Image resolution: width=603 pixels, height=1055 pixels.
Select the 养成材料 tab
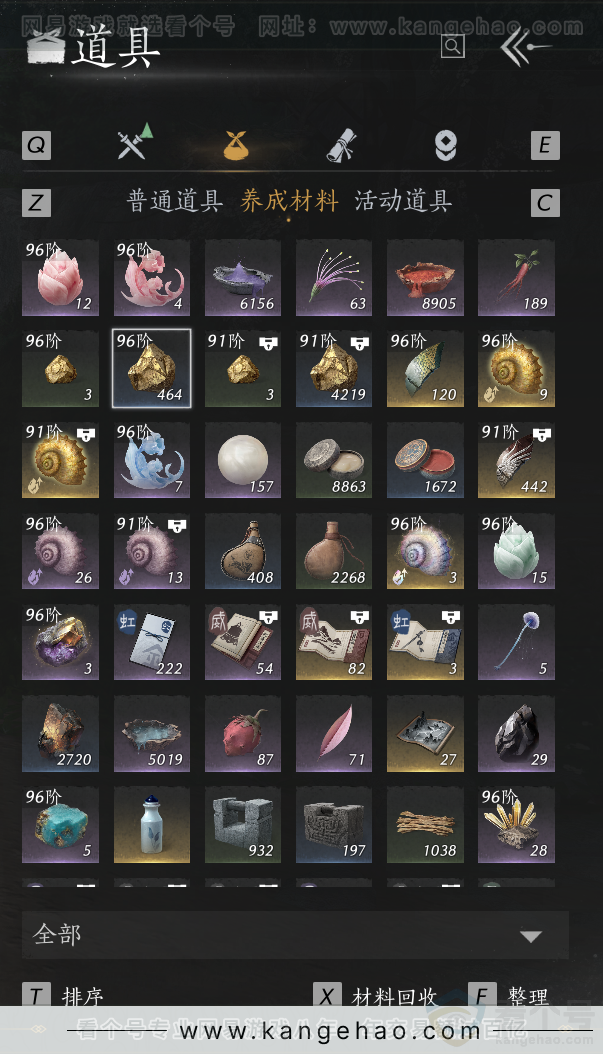tap(289, 201)
